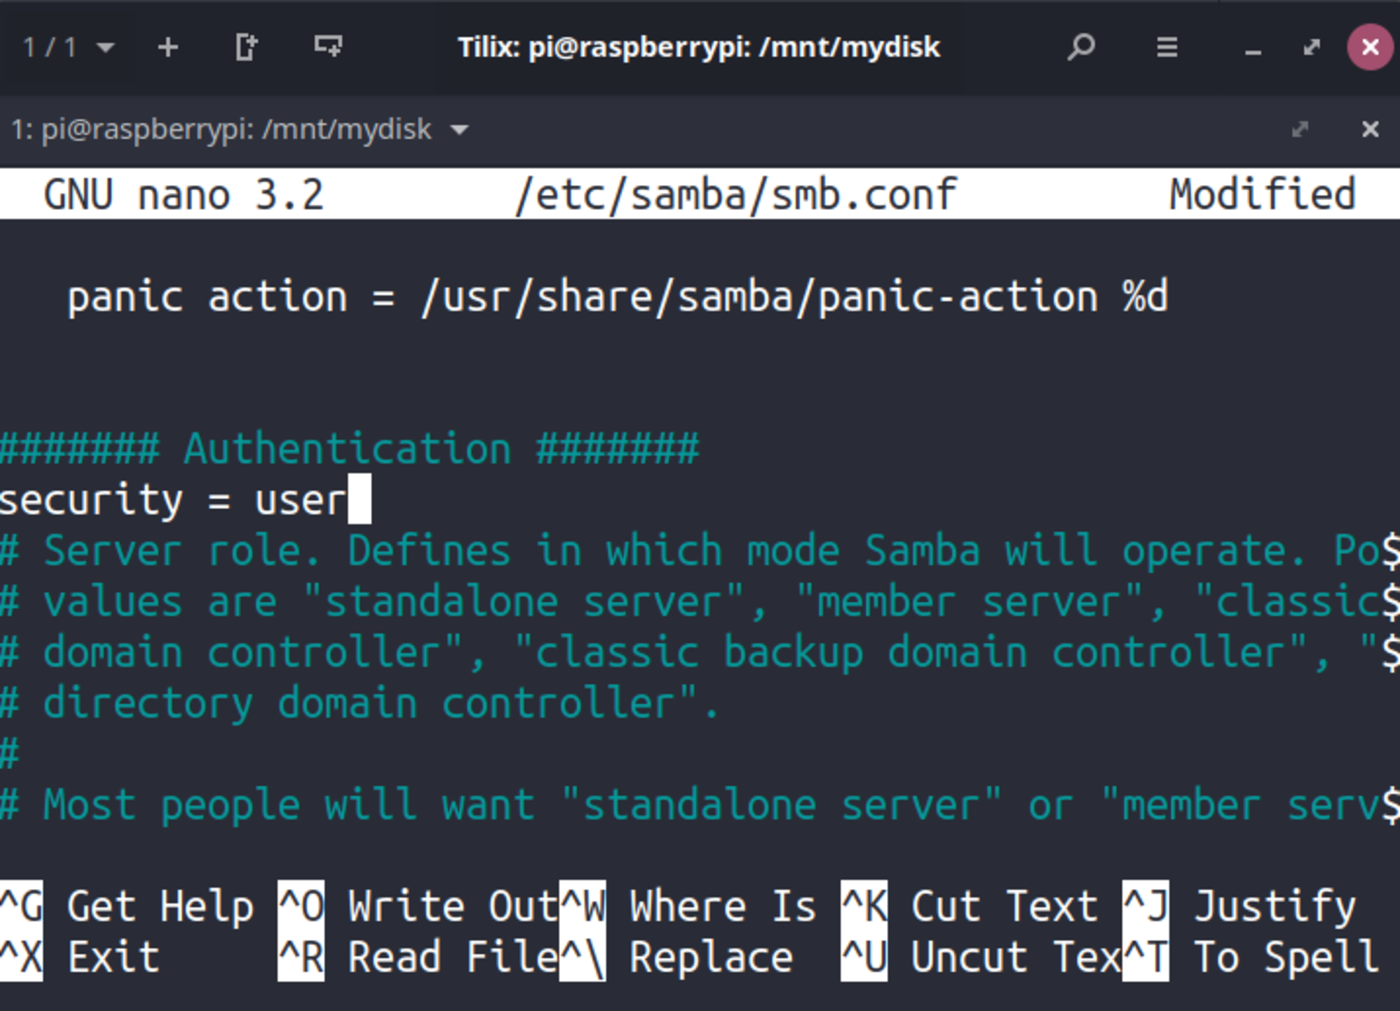Select the terminal titled 1: pi@raspberrypi: /mnt/mydisk
This screenshot has width=1400, height=1011.
pos(220,129)
